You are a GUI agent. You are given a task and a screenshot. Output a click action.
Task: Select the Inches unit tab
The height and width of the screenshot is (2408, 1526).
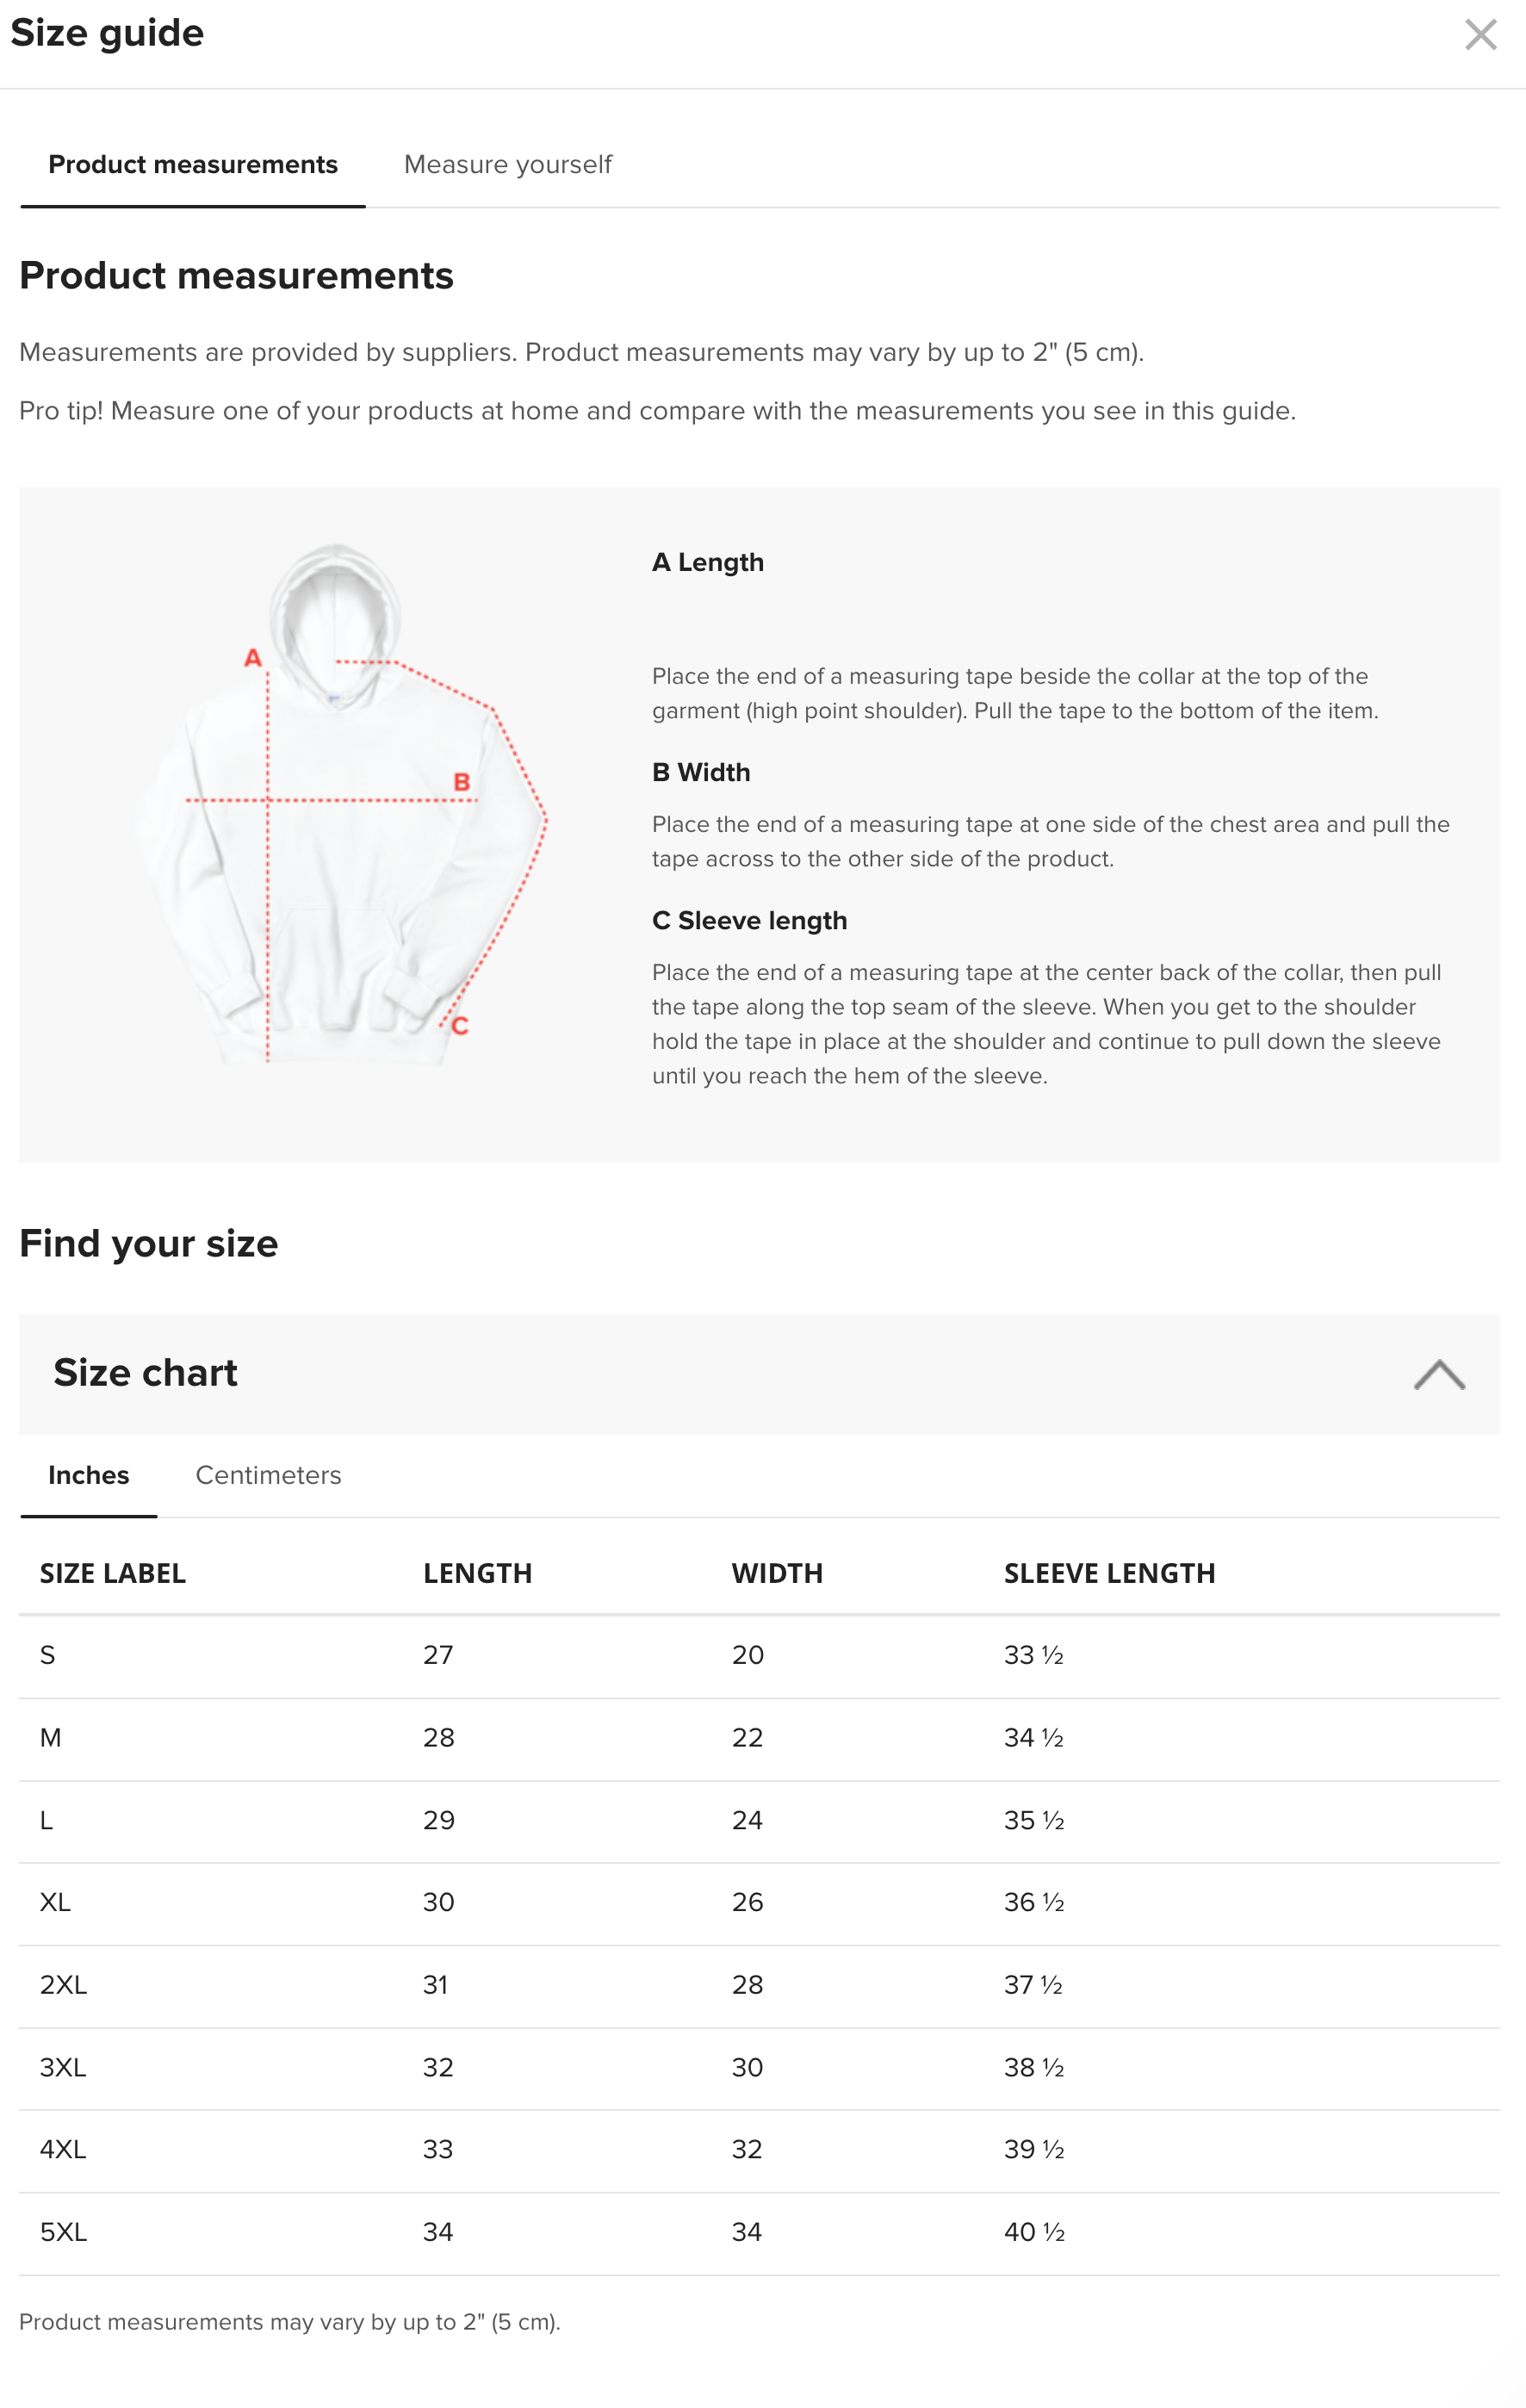[x=89, y=1475]
